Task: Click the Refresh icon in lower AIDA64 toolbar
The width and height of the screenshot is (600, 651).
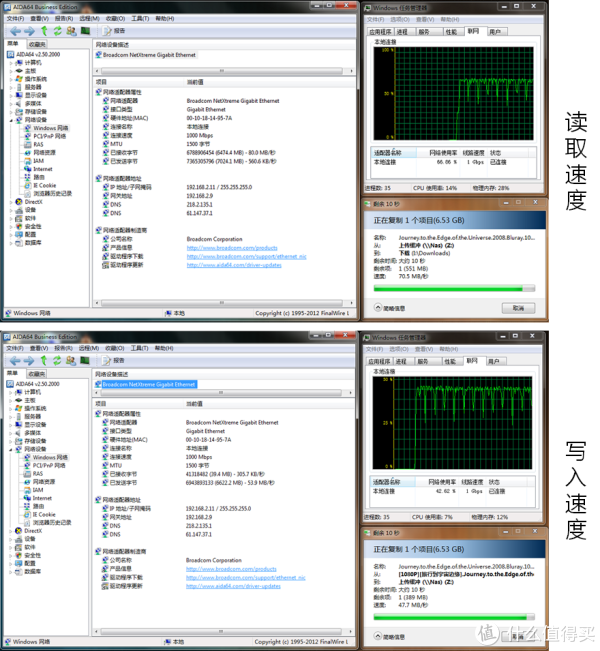Action: point(56,360)
